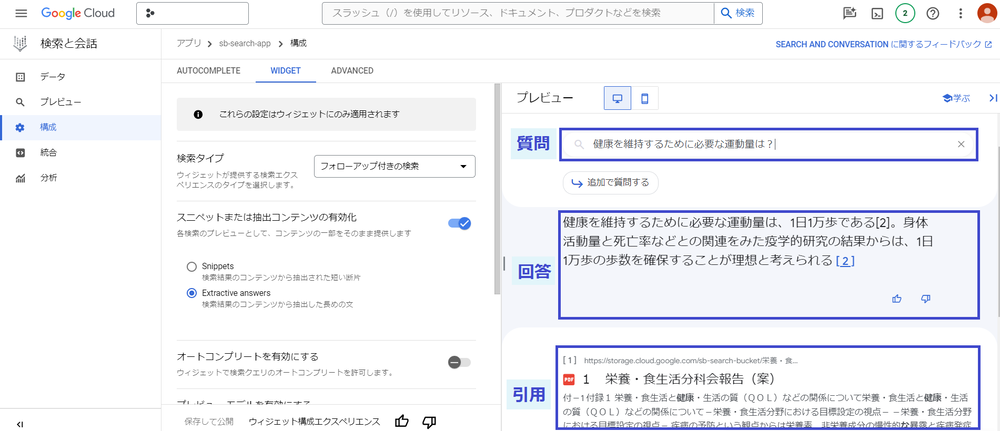This screenshot has width=1000, height=431.
Task: Open the help question mark icon
Action: click(x=932, y=13)
